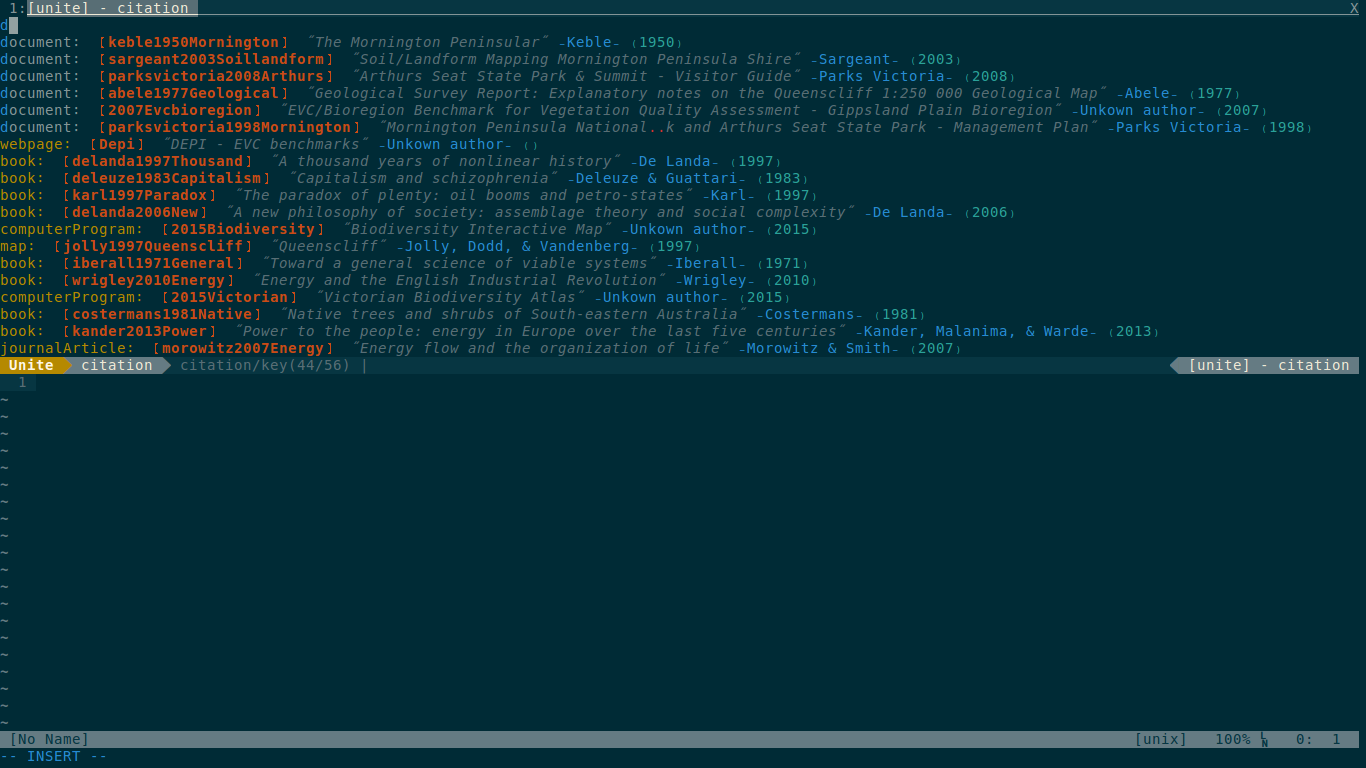This screenshot has height=768, width=1366.
Task: Click the journalArticle type label
Action: pos(67,348)
